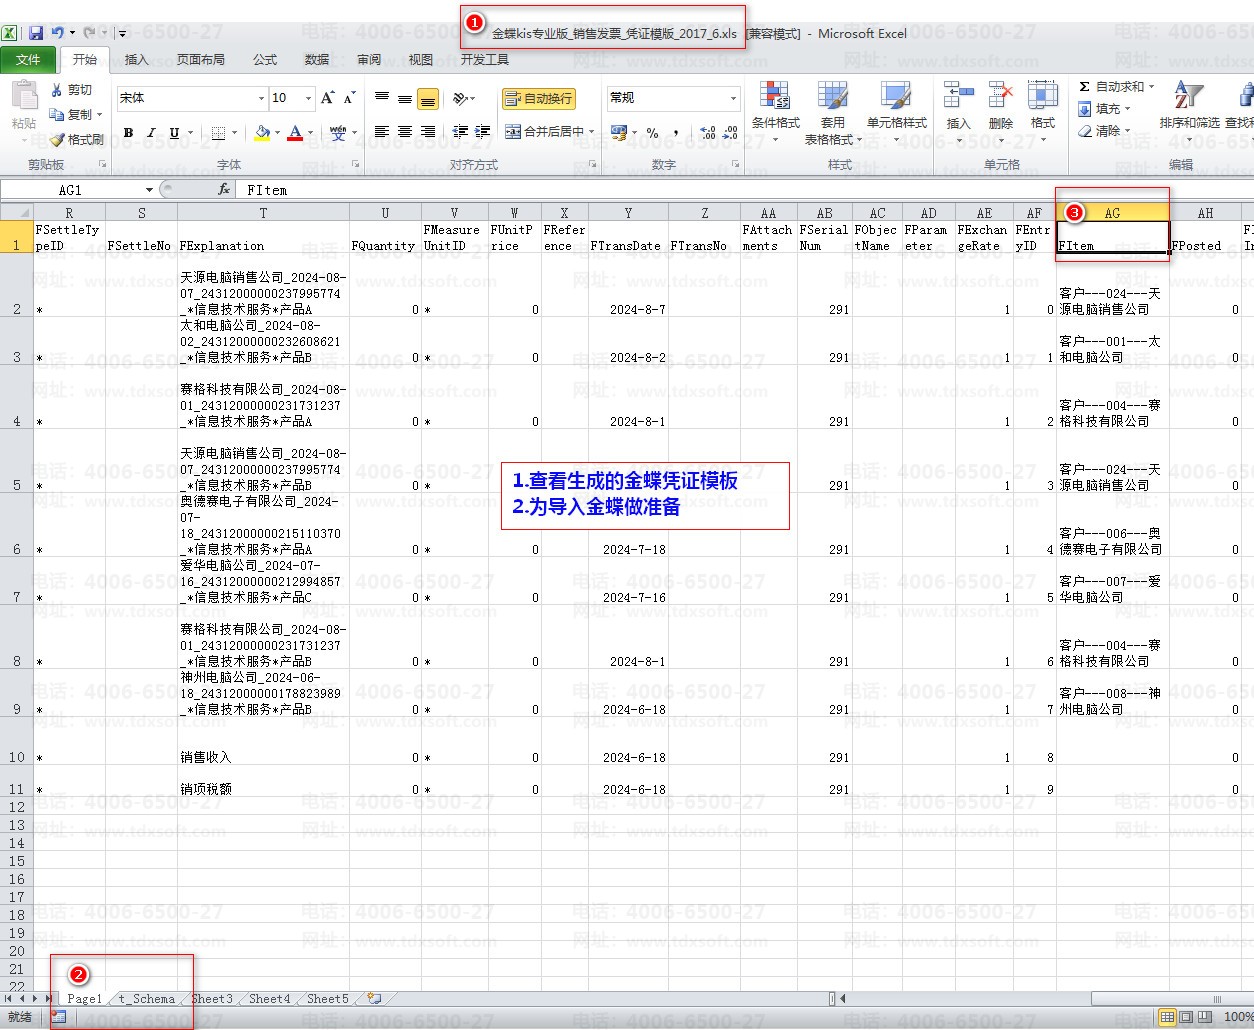Toggle italic formatting
Screen dimensions: 1254x1030
[x=151, y=132]
